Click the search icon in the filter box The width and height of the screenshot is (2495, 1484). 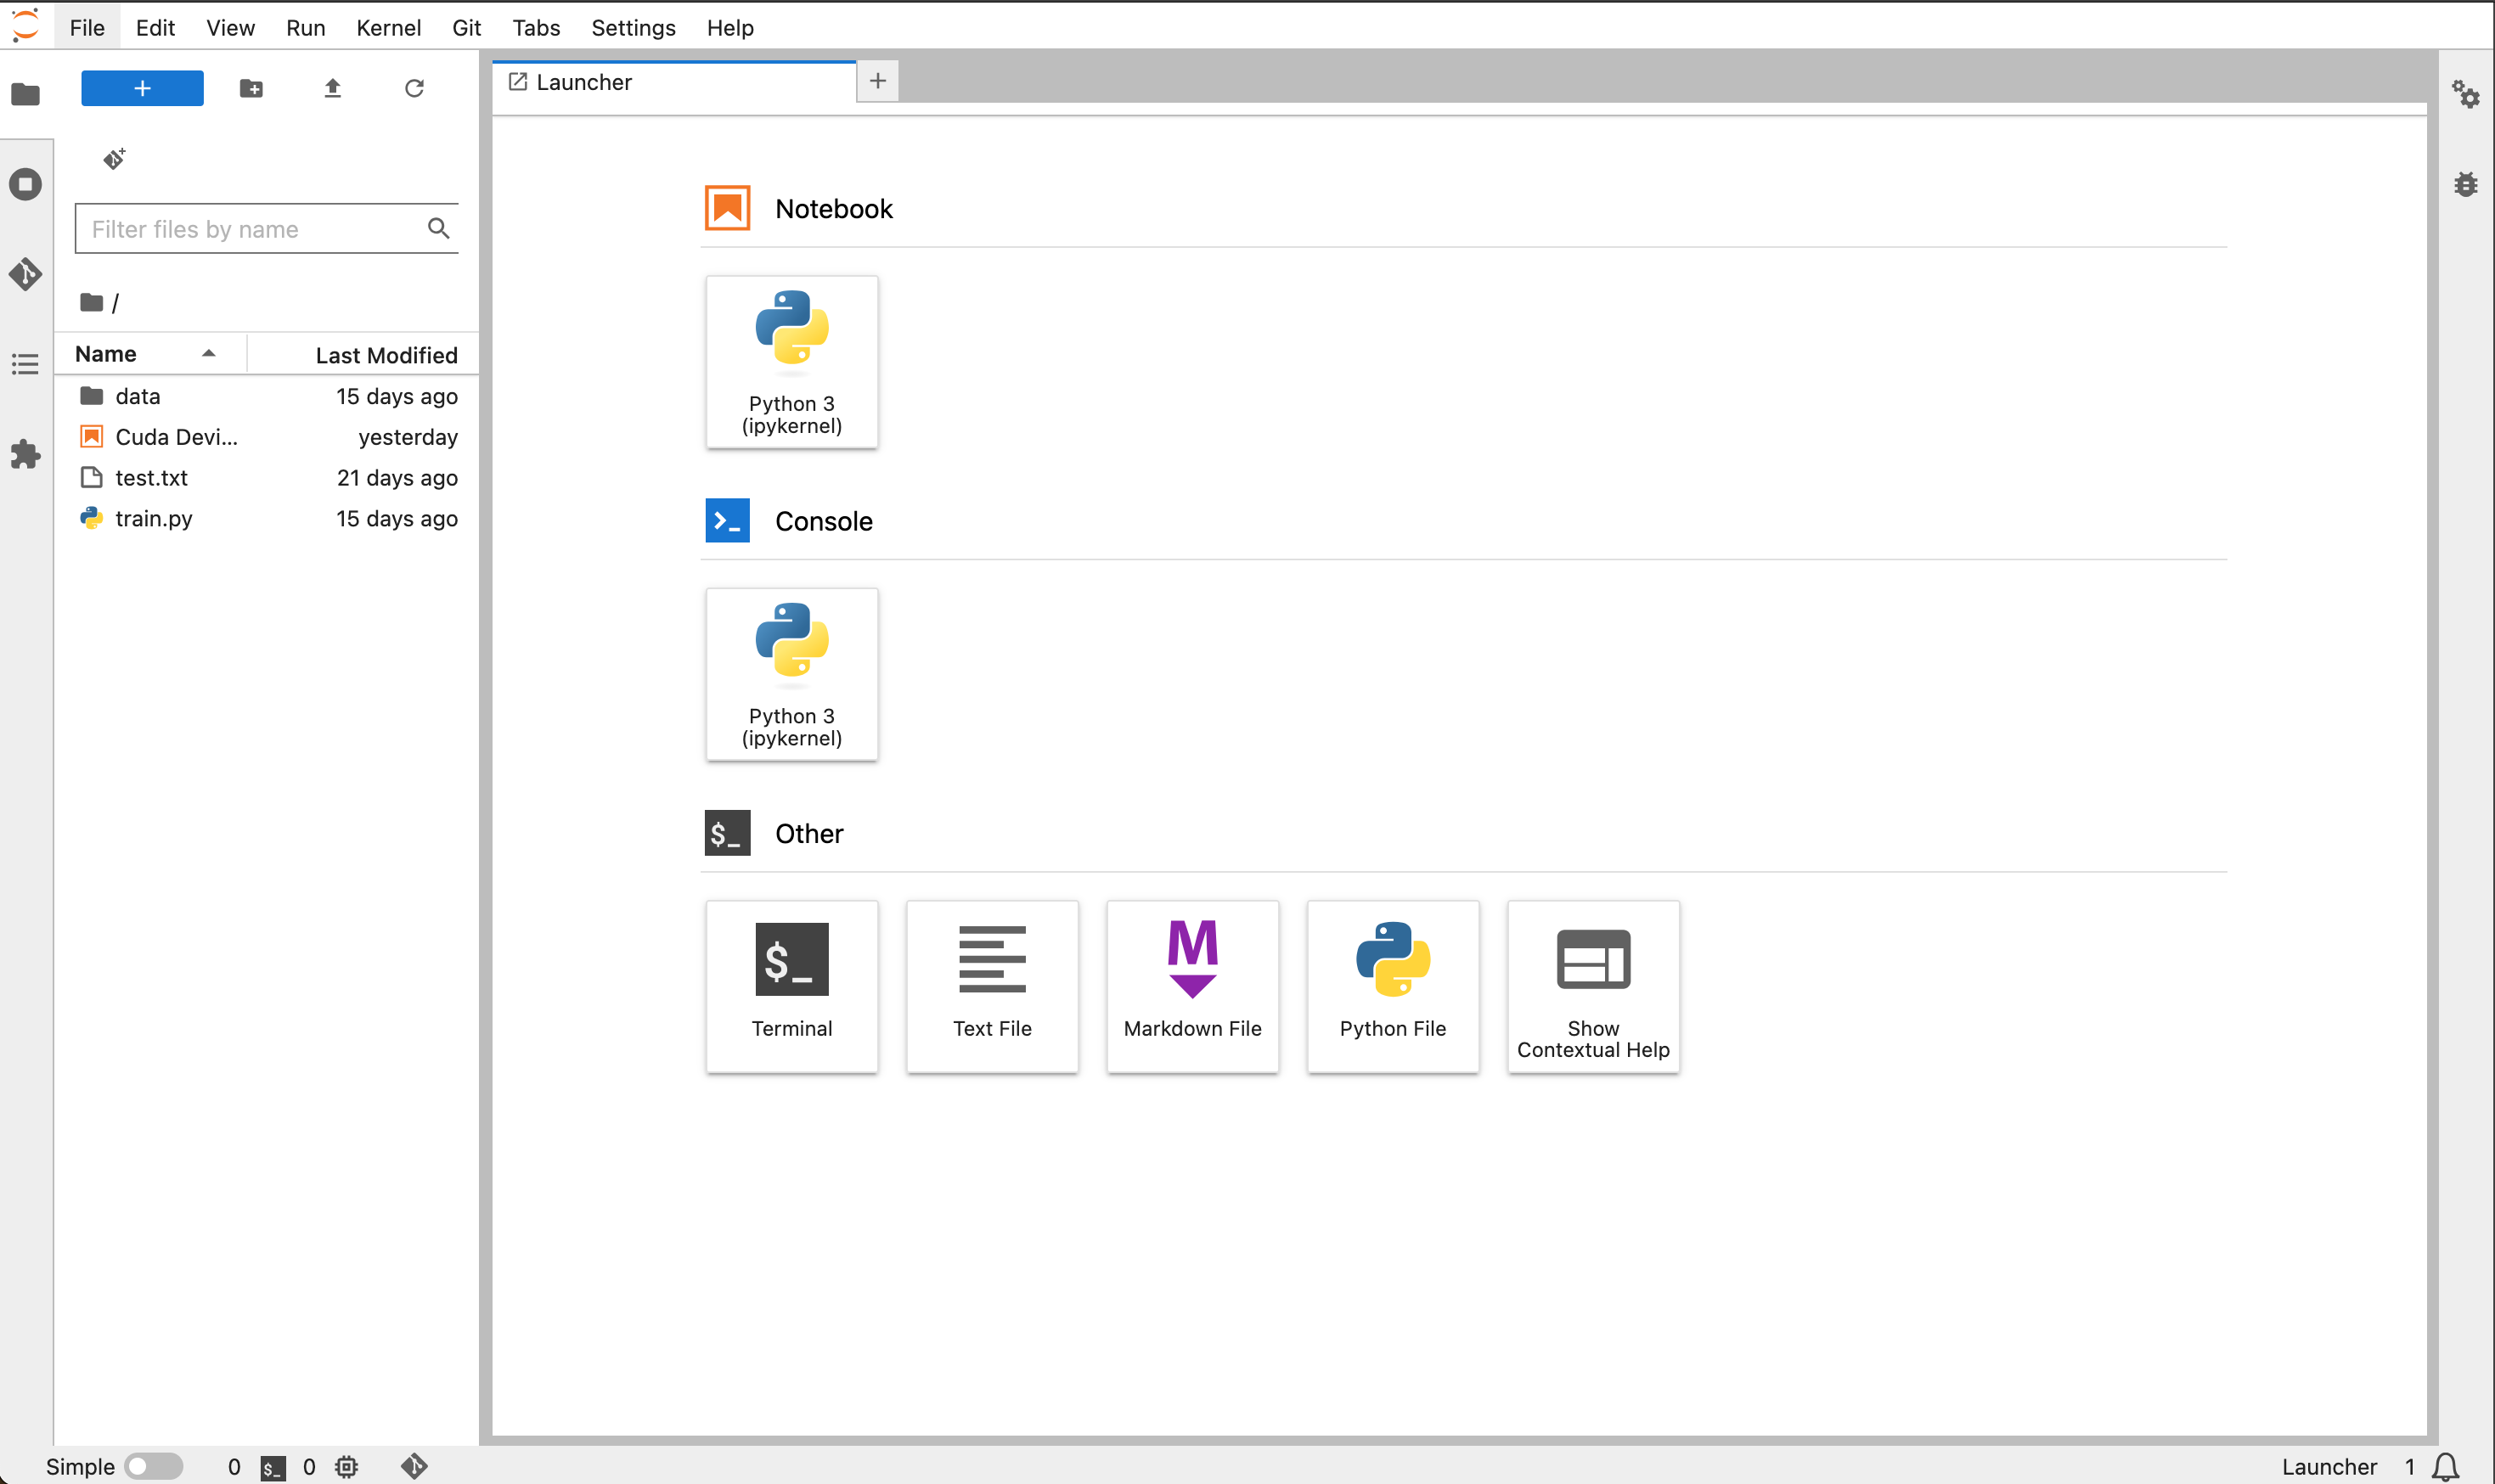[438, 228]
